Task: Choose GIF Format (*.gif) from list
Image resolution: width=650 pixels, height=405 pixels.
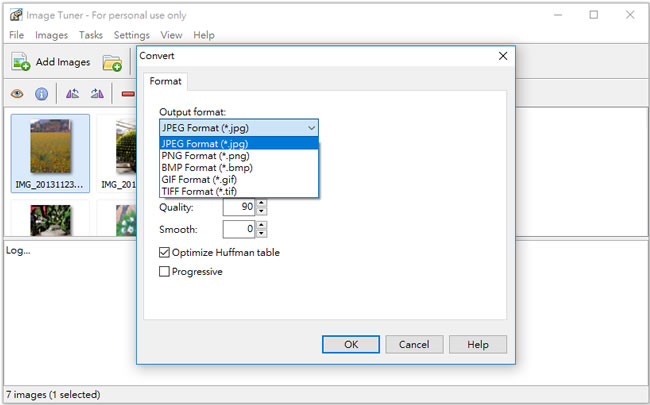Action: [239, 179]
